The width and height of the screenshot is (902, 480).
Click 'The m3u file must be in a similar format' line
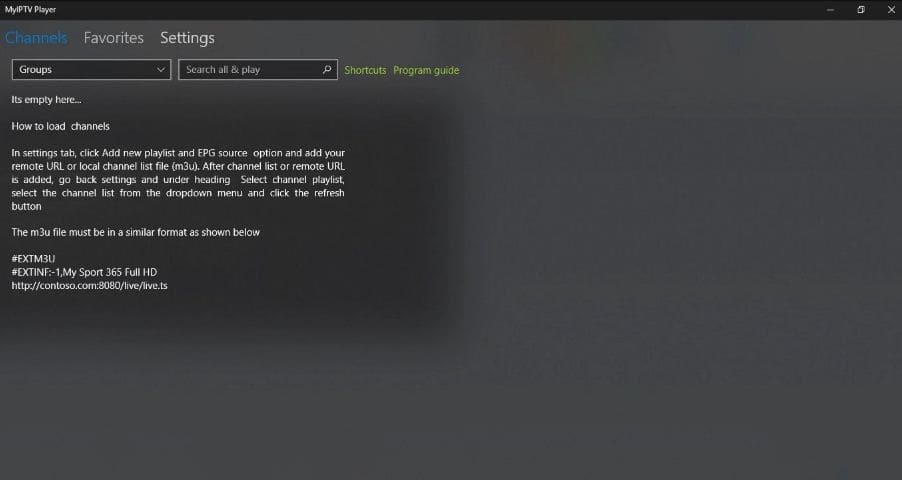point(136,233)
